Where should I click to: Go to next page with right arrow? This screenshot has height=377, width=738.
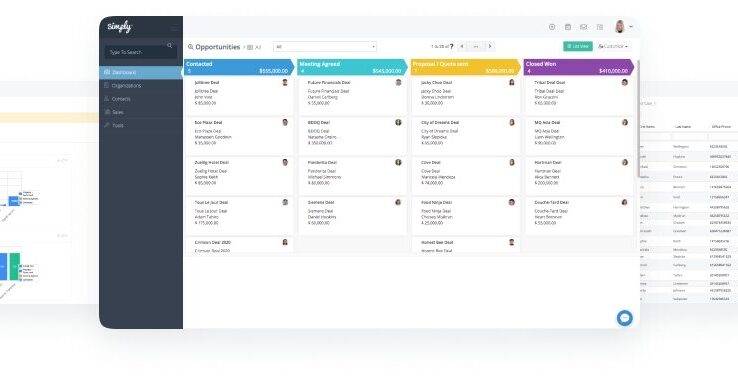pos(490,46)
